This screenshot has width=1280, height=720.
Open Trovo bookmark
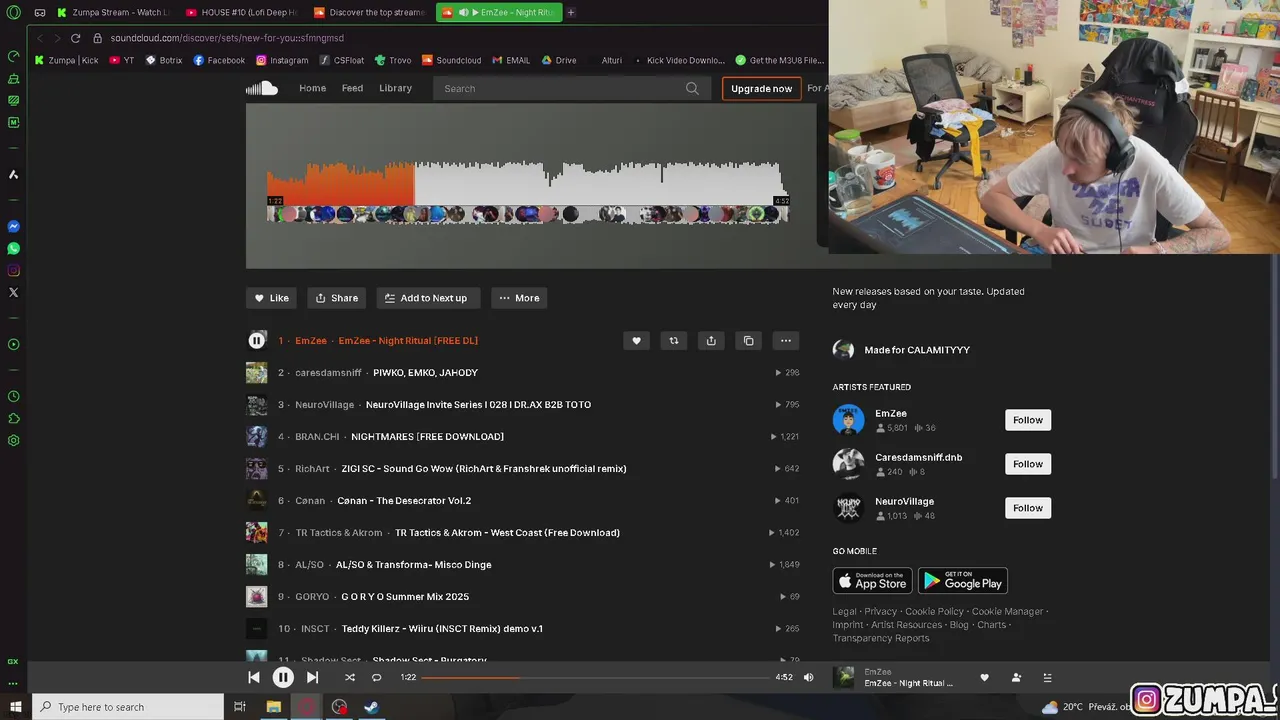(x=393, y=60)
